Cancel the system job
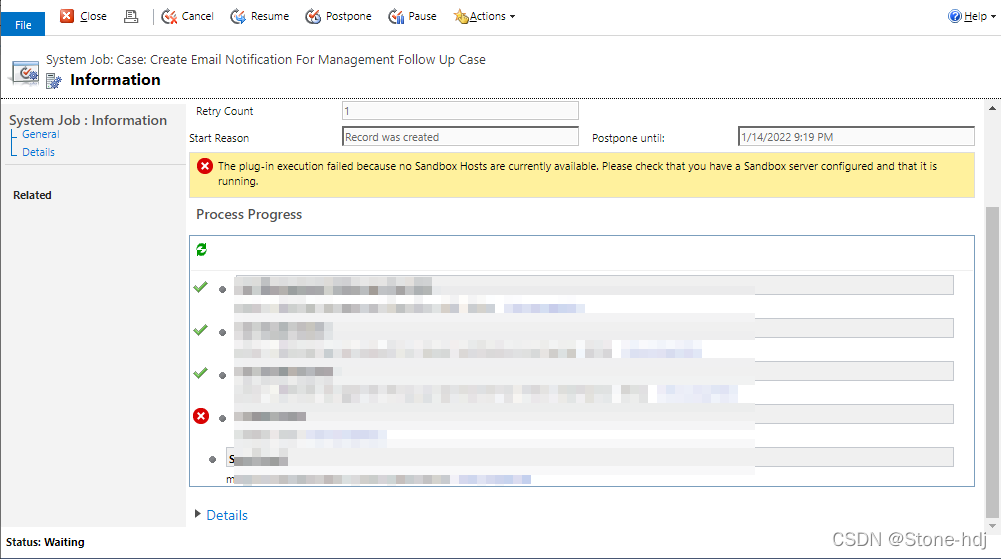1001x559 pixels. 187,16
